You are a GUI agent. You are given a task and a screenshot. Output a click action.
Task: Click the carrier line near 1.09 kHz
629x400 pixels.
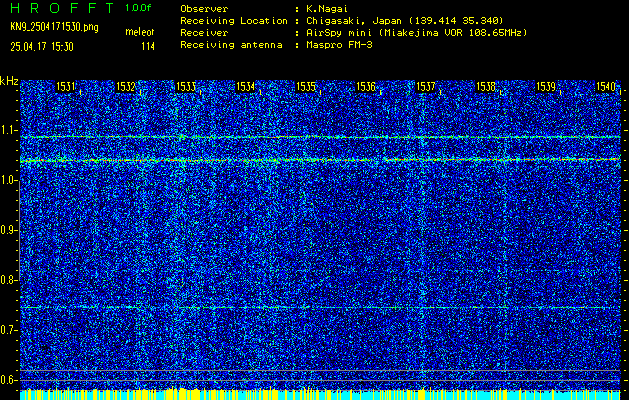[x=320, y=137]
